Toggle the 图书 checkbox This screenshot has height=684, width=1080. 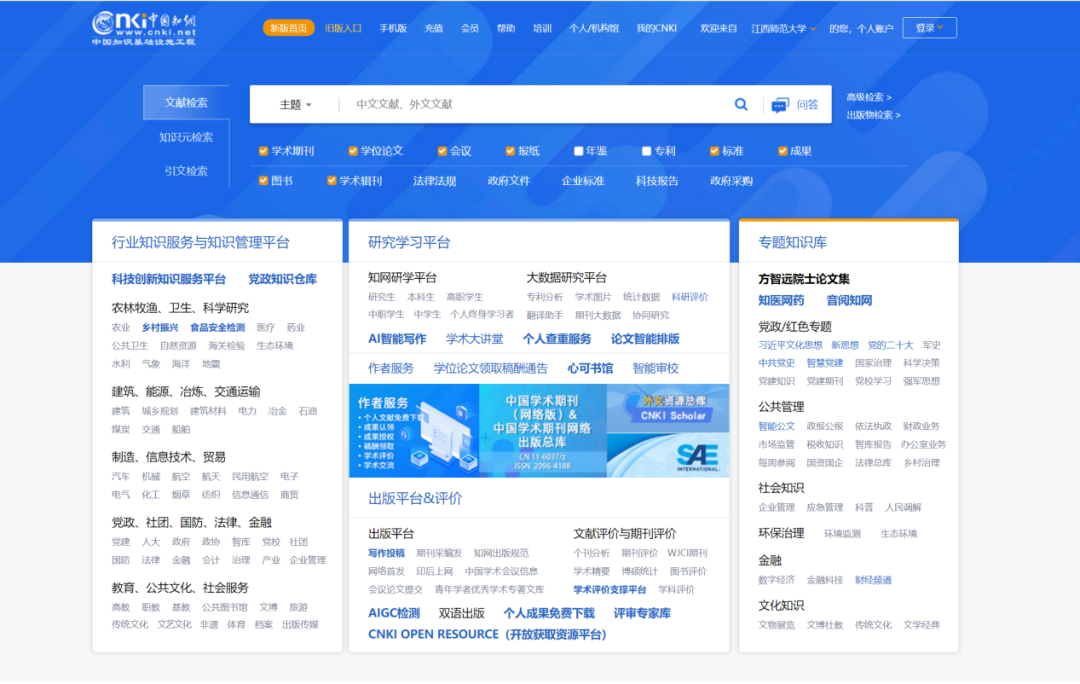pos(263,180)
